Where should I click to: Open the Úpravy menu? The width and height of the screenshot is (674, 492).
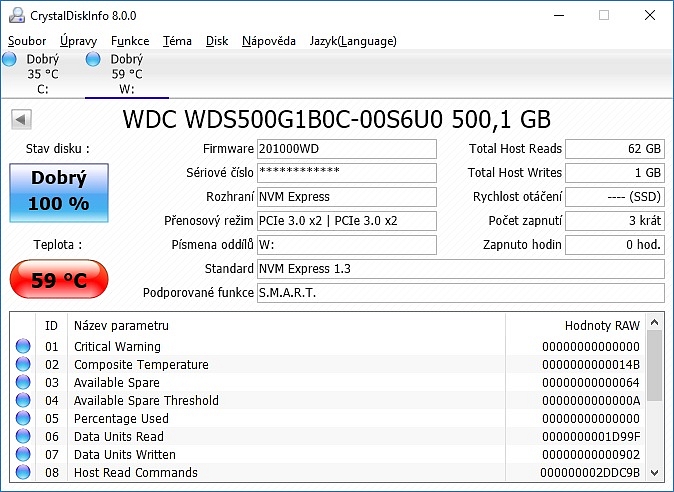coord(78,41)
